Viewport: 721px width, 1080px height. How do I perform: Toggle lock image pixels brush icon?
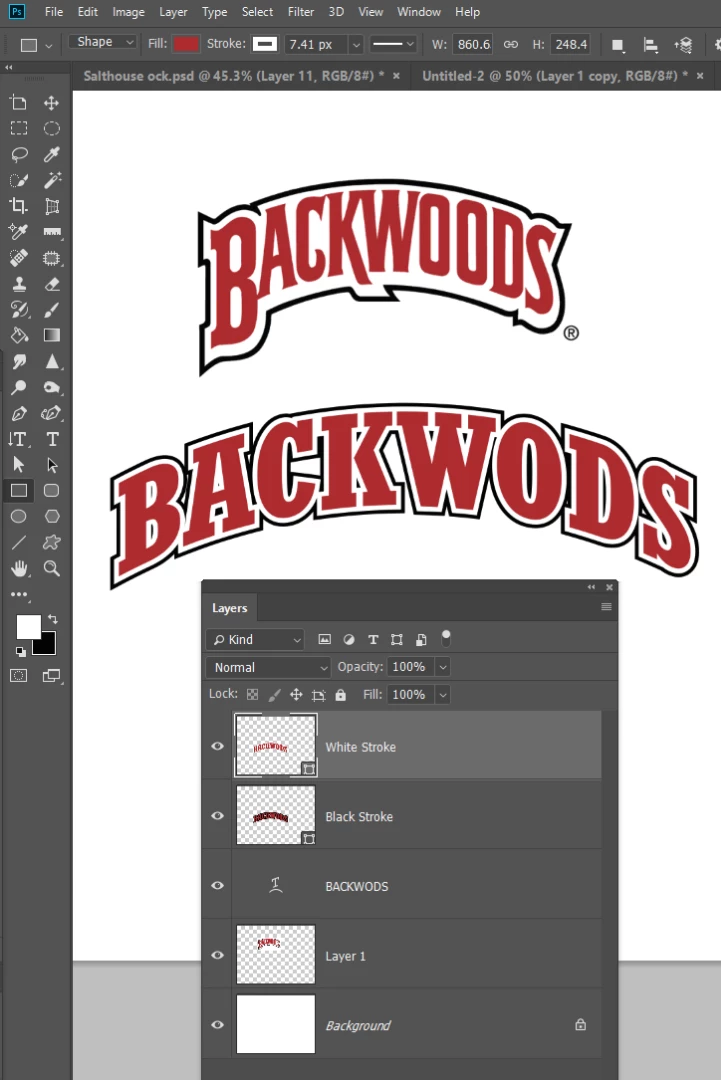pos(275,694)
